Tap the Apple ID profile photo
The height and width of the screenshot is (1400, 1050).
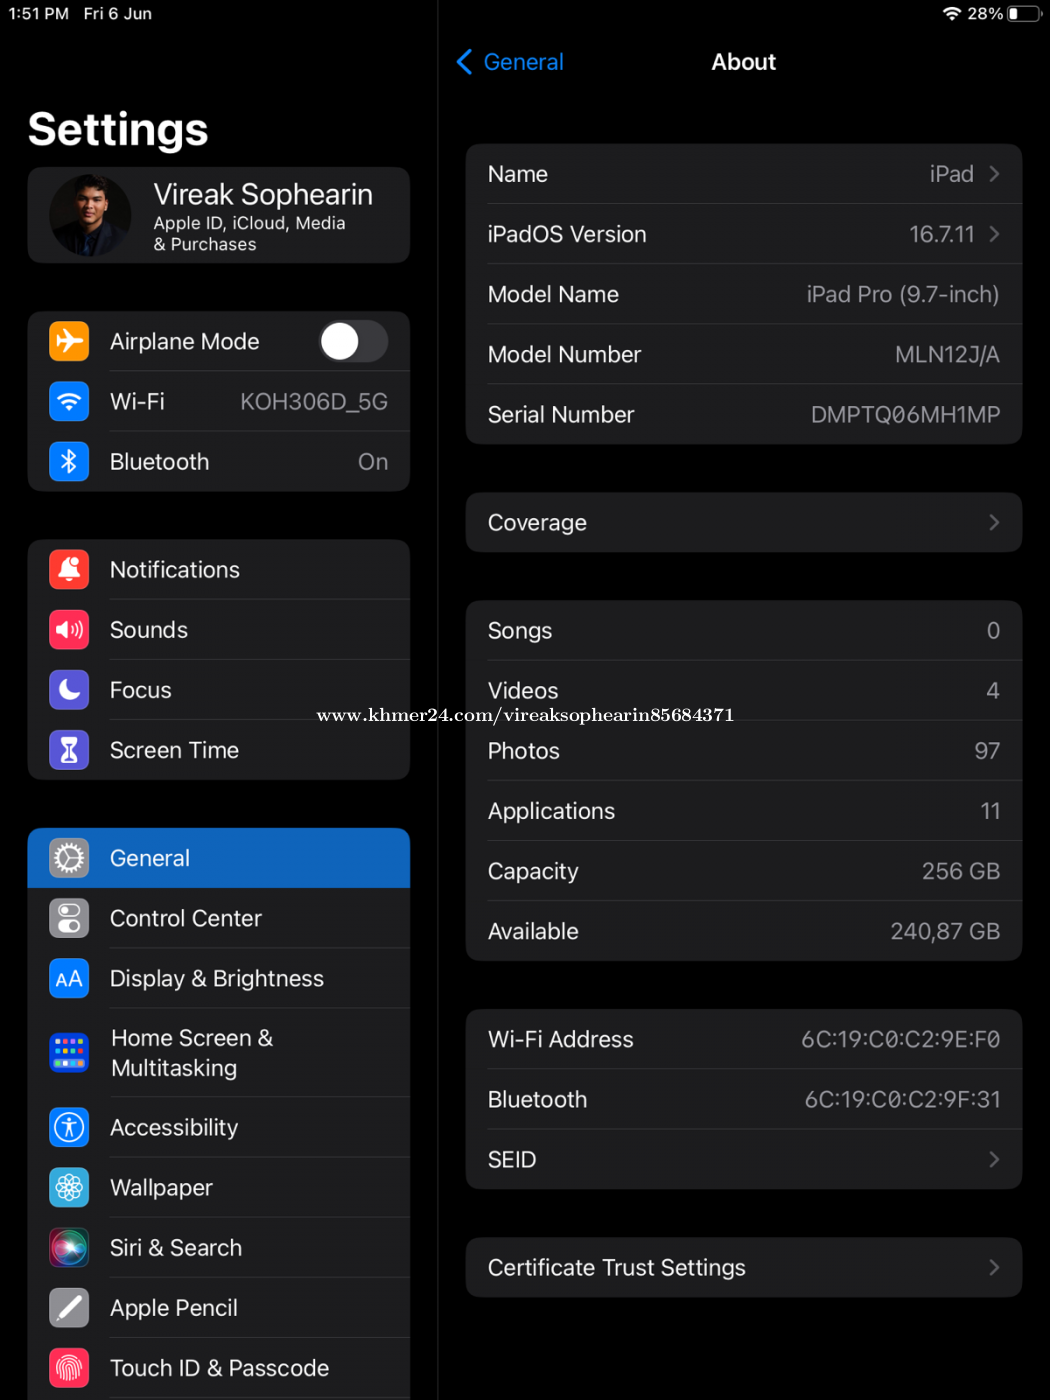[x=90, y=215]
